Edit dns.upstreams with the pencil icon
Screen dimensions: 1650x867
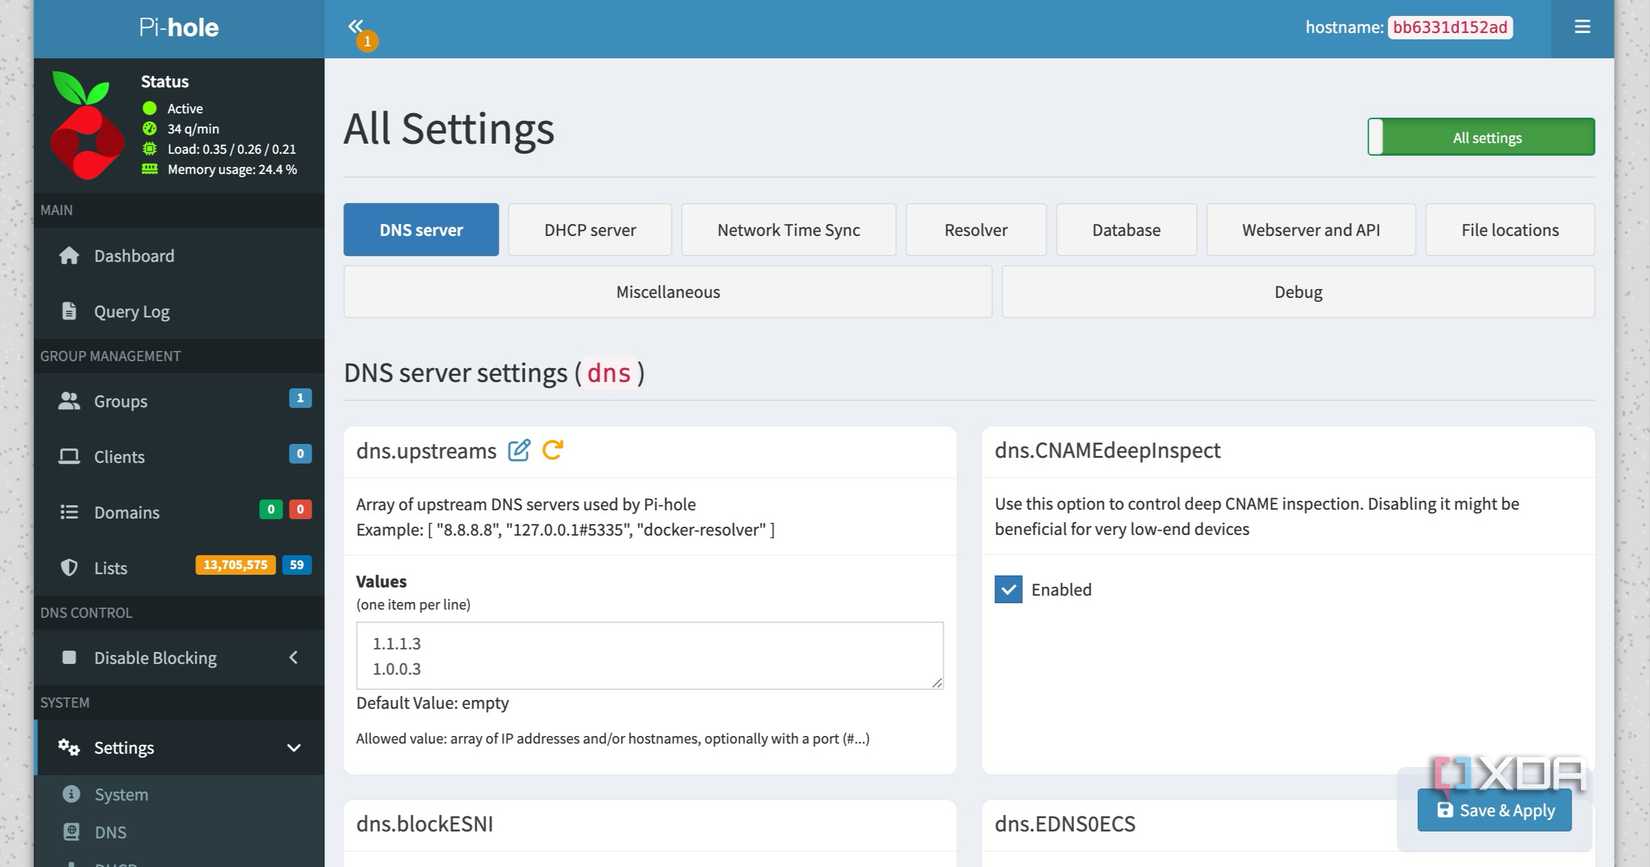[x=519, y=451]
